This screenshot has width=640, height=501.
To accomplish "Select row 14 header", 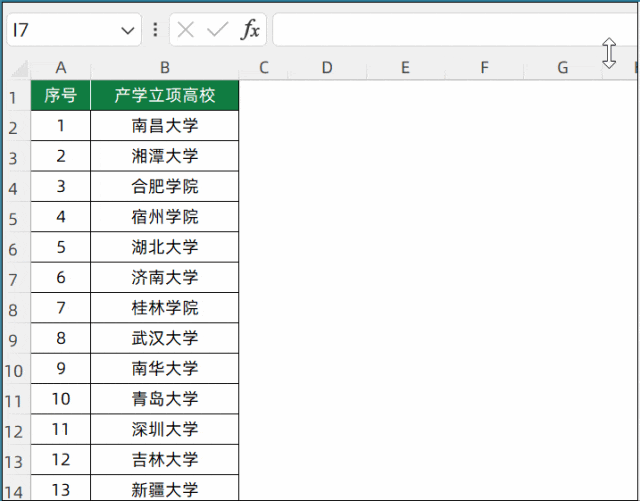I will coord(16,488).
